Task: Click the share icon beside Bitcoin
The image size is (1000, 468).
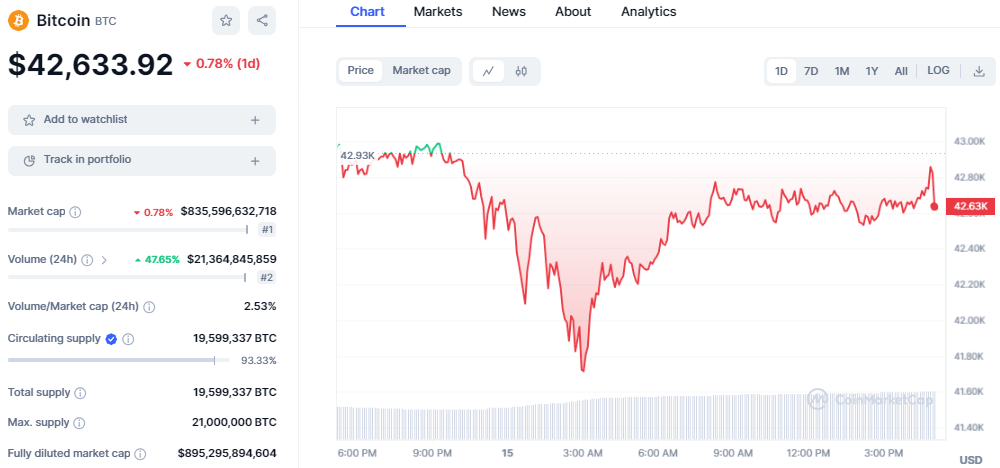Action: click(x=261, y=20)
